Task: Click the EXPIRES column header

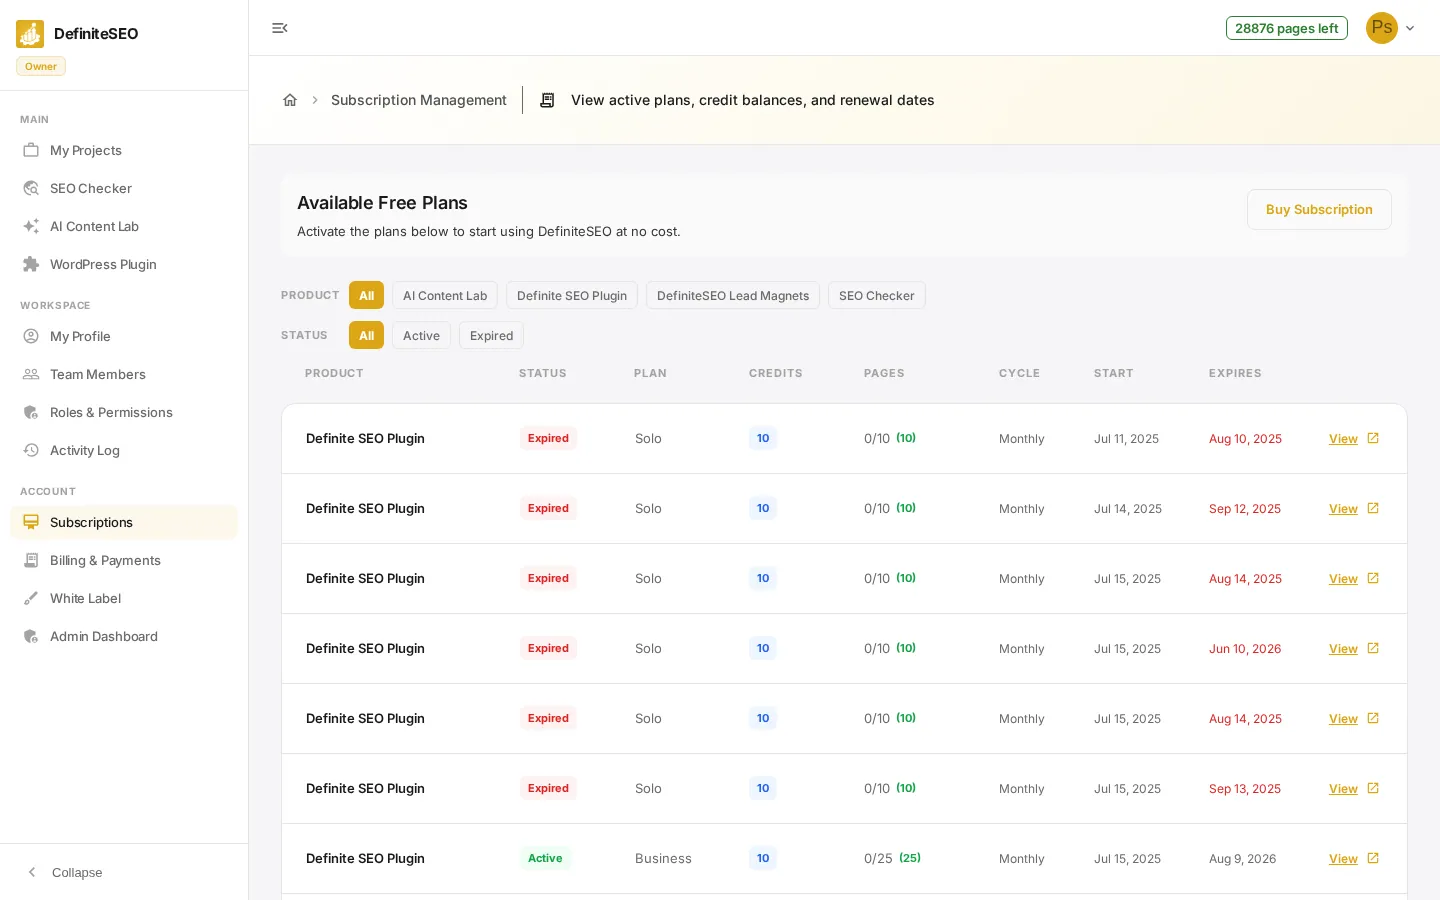Action: (x=1235, y=373)
